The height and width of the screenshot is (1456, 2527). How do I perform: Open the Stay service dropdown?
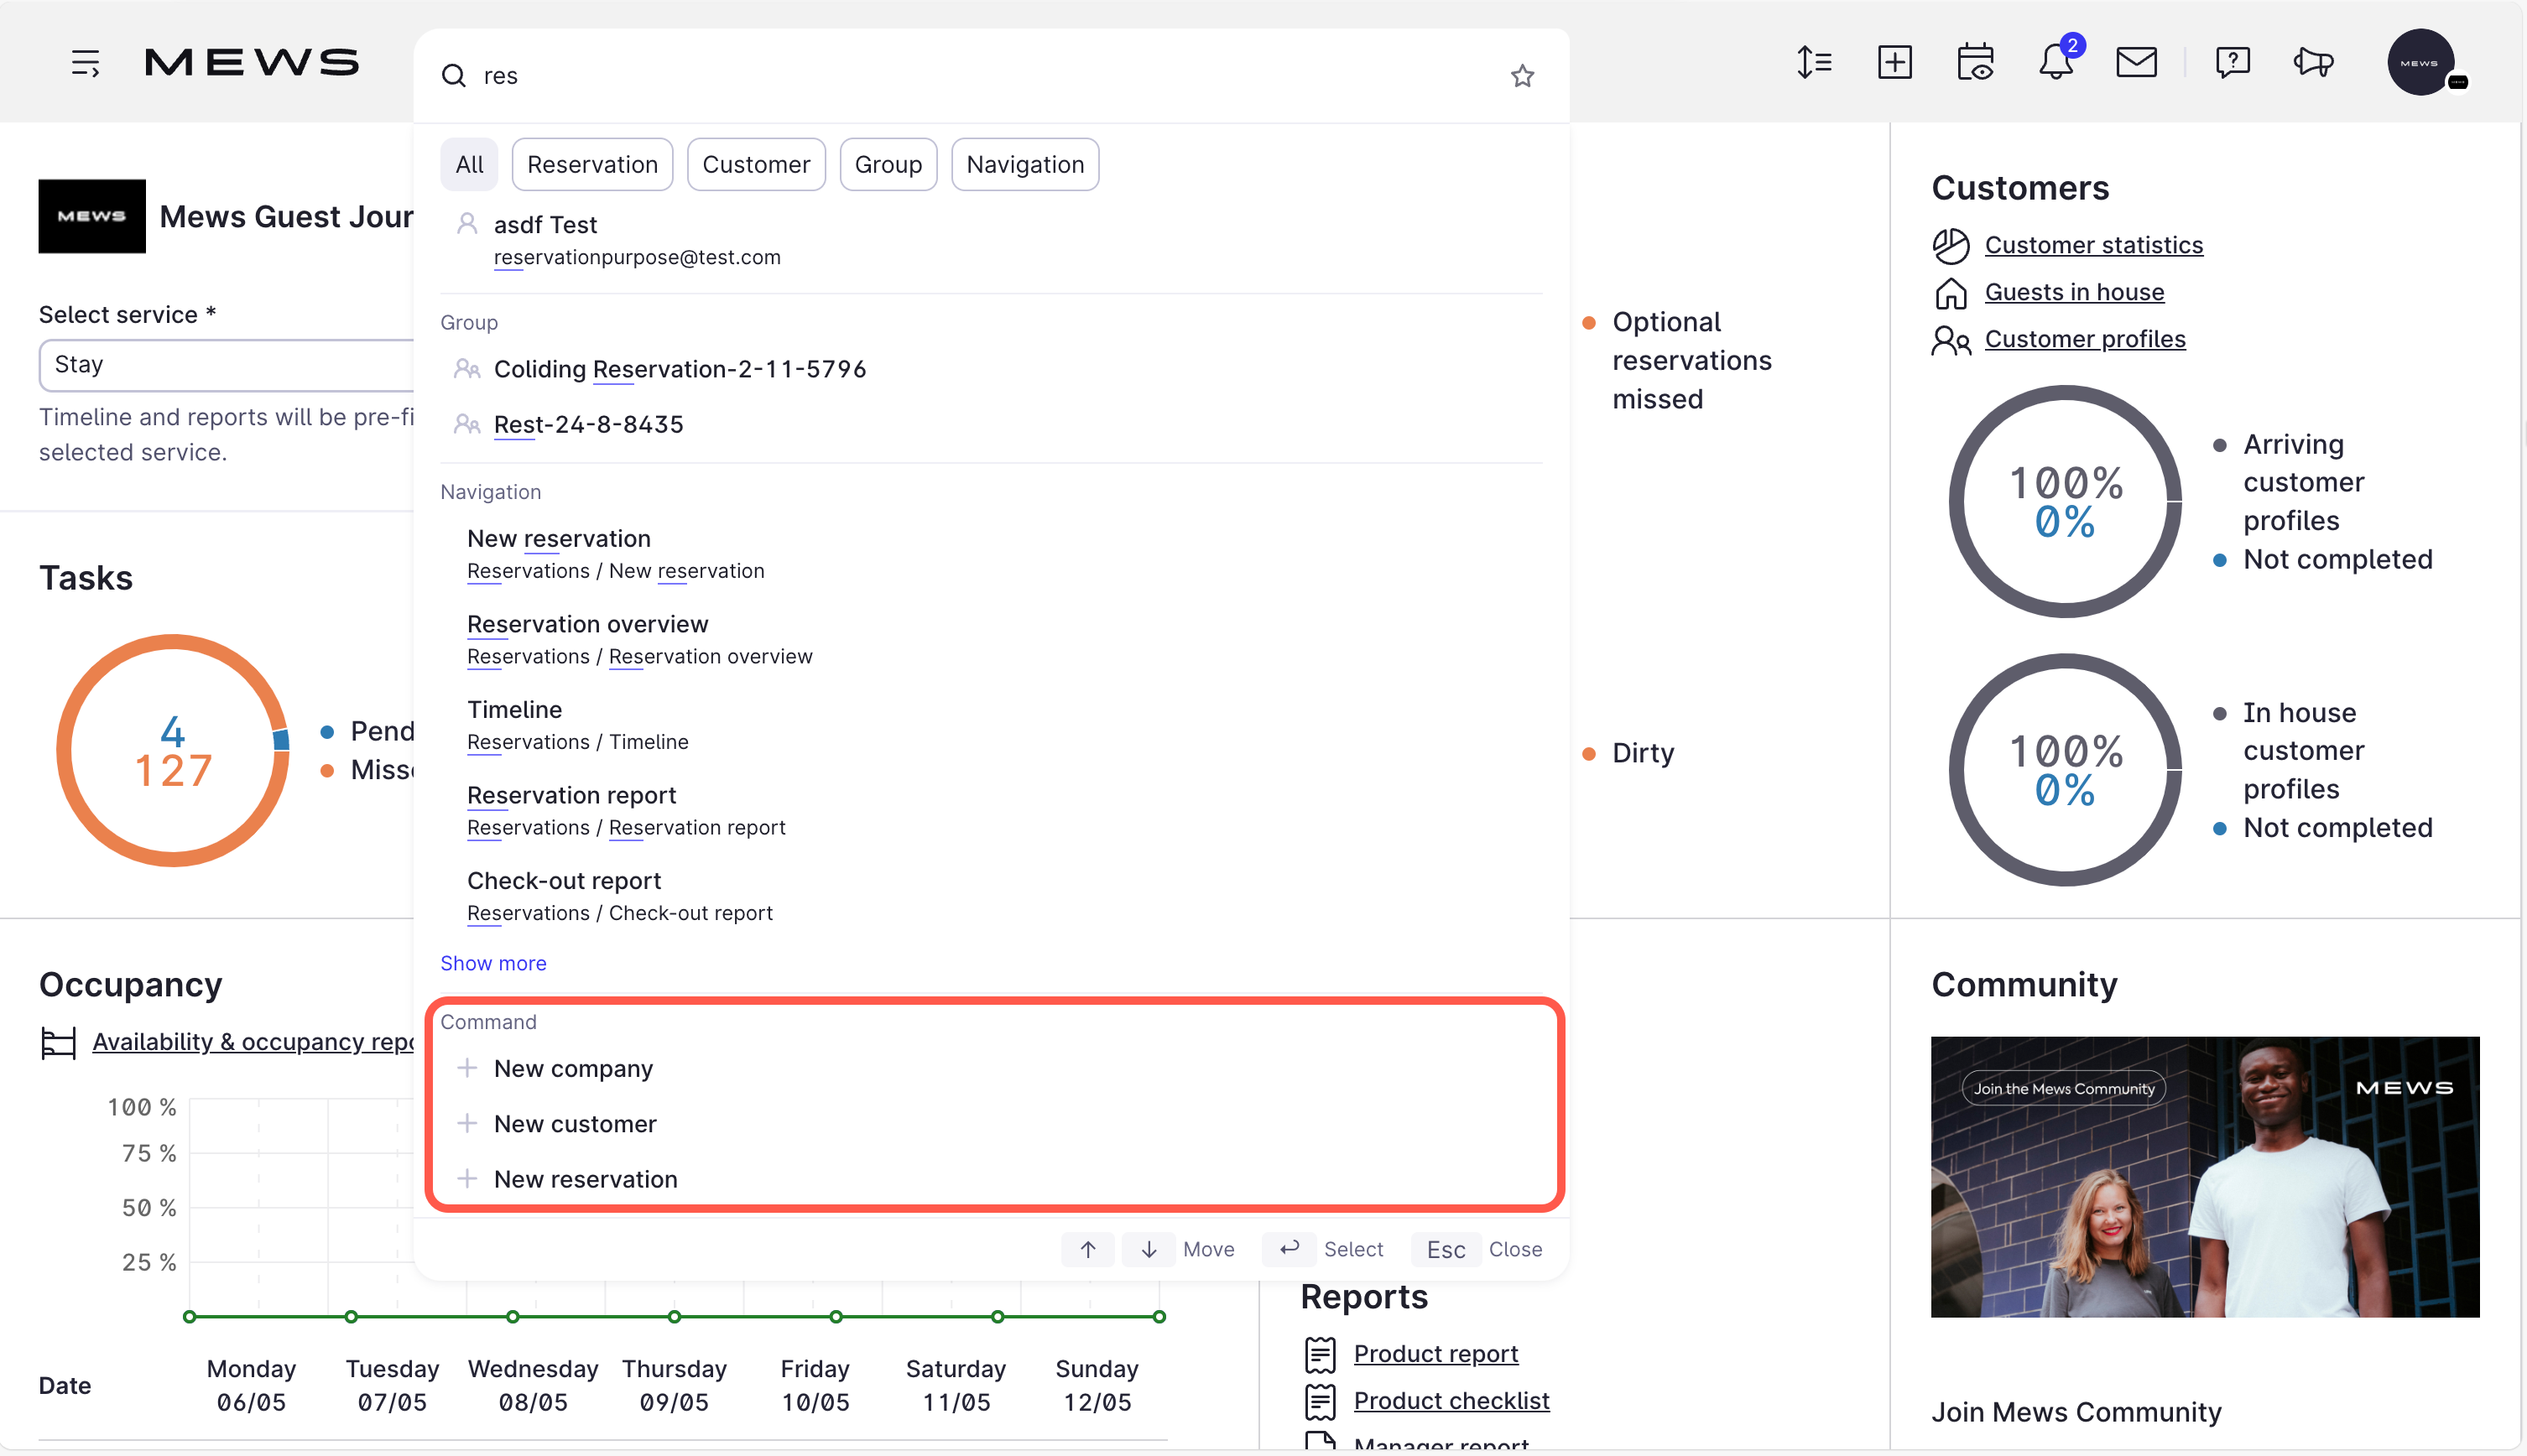click(227, 365)
